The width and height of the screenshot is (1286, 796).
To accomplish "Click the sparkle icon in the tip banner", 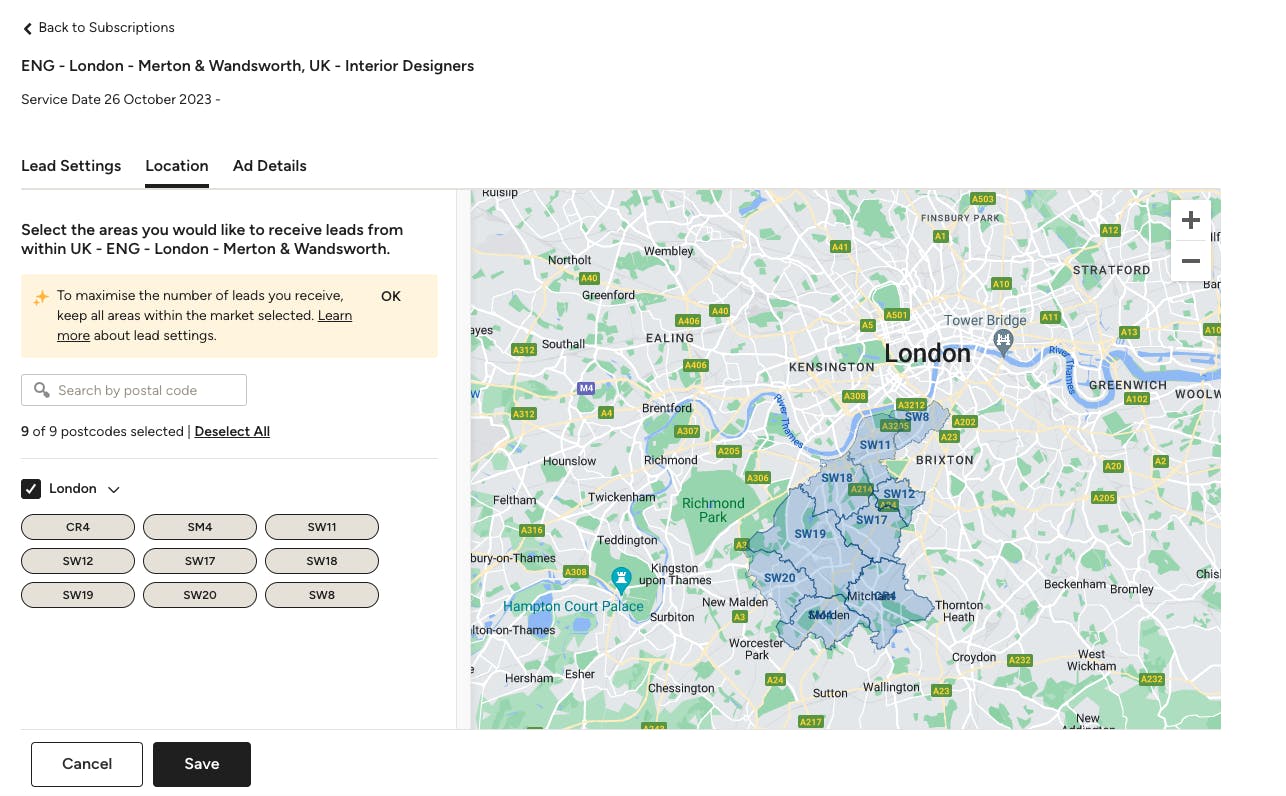I will coord(41,298).
